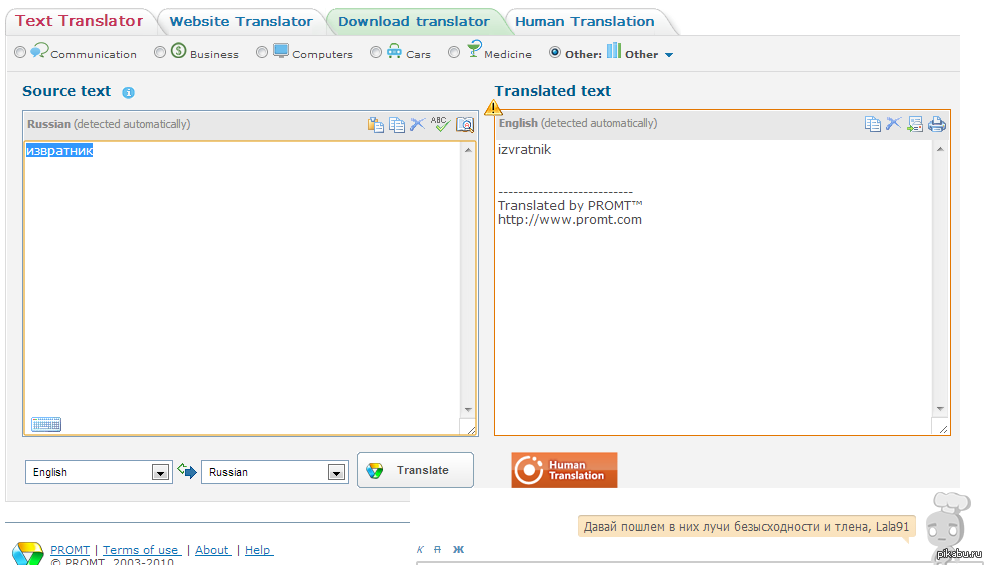987x565 pixels.
Task: Copy the translated text icon
Action: click(x=872, y=124)
